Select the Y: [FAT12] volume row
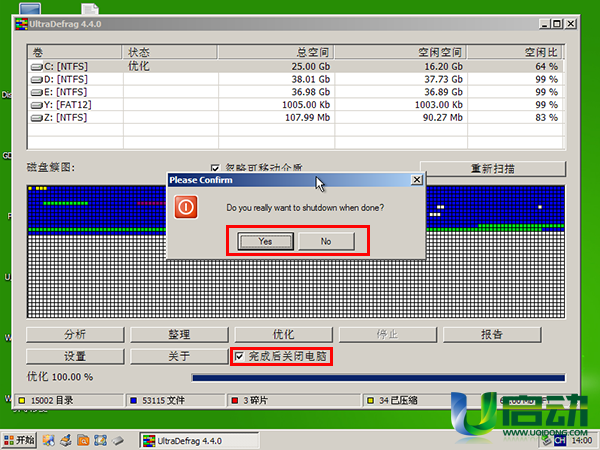This screenshot has width=600, height=450. coord(295,104)
